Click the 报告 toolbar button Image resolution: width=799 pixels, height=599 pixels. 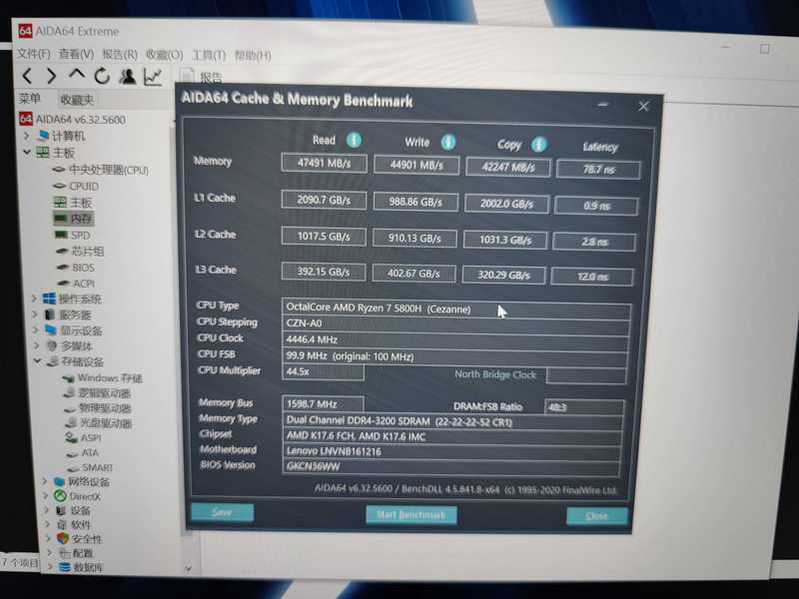pyautogui.click(x=203, y=77)
